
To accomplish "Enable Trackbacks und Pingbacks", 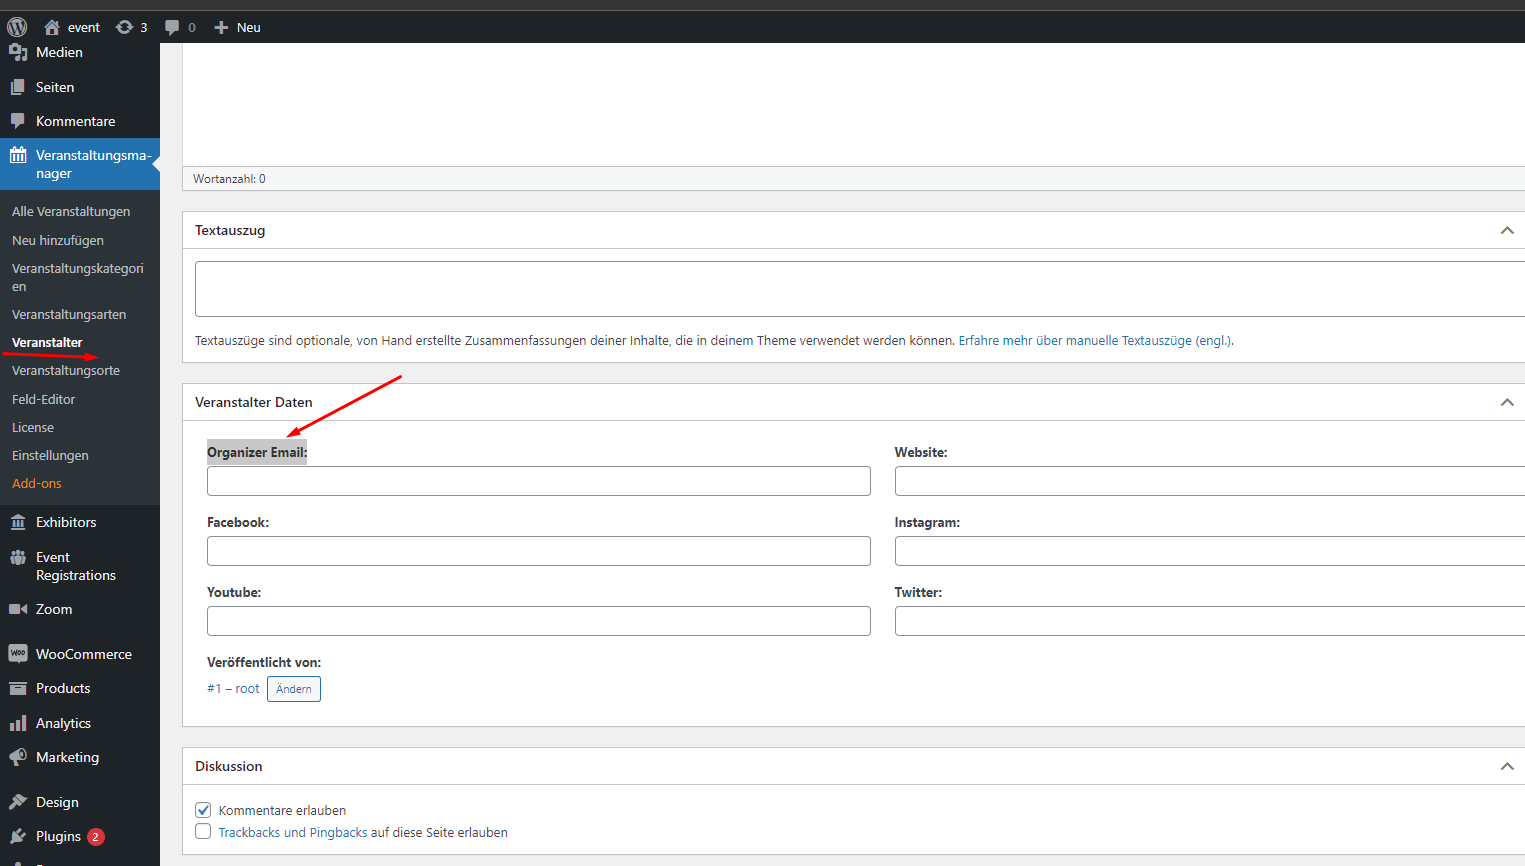I will [203, 831].
